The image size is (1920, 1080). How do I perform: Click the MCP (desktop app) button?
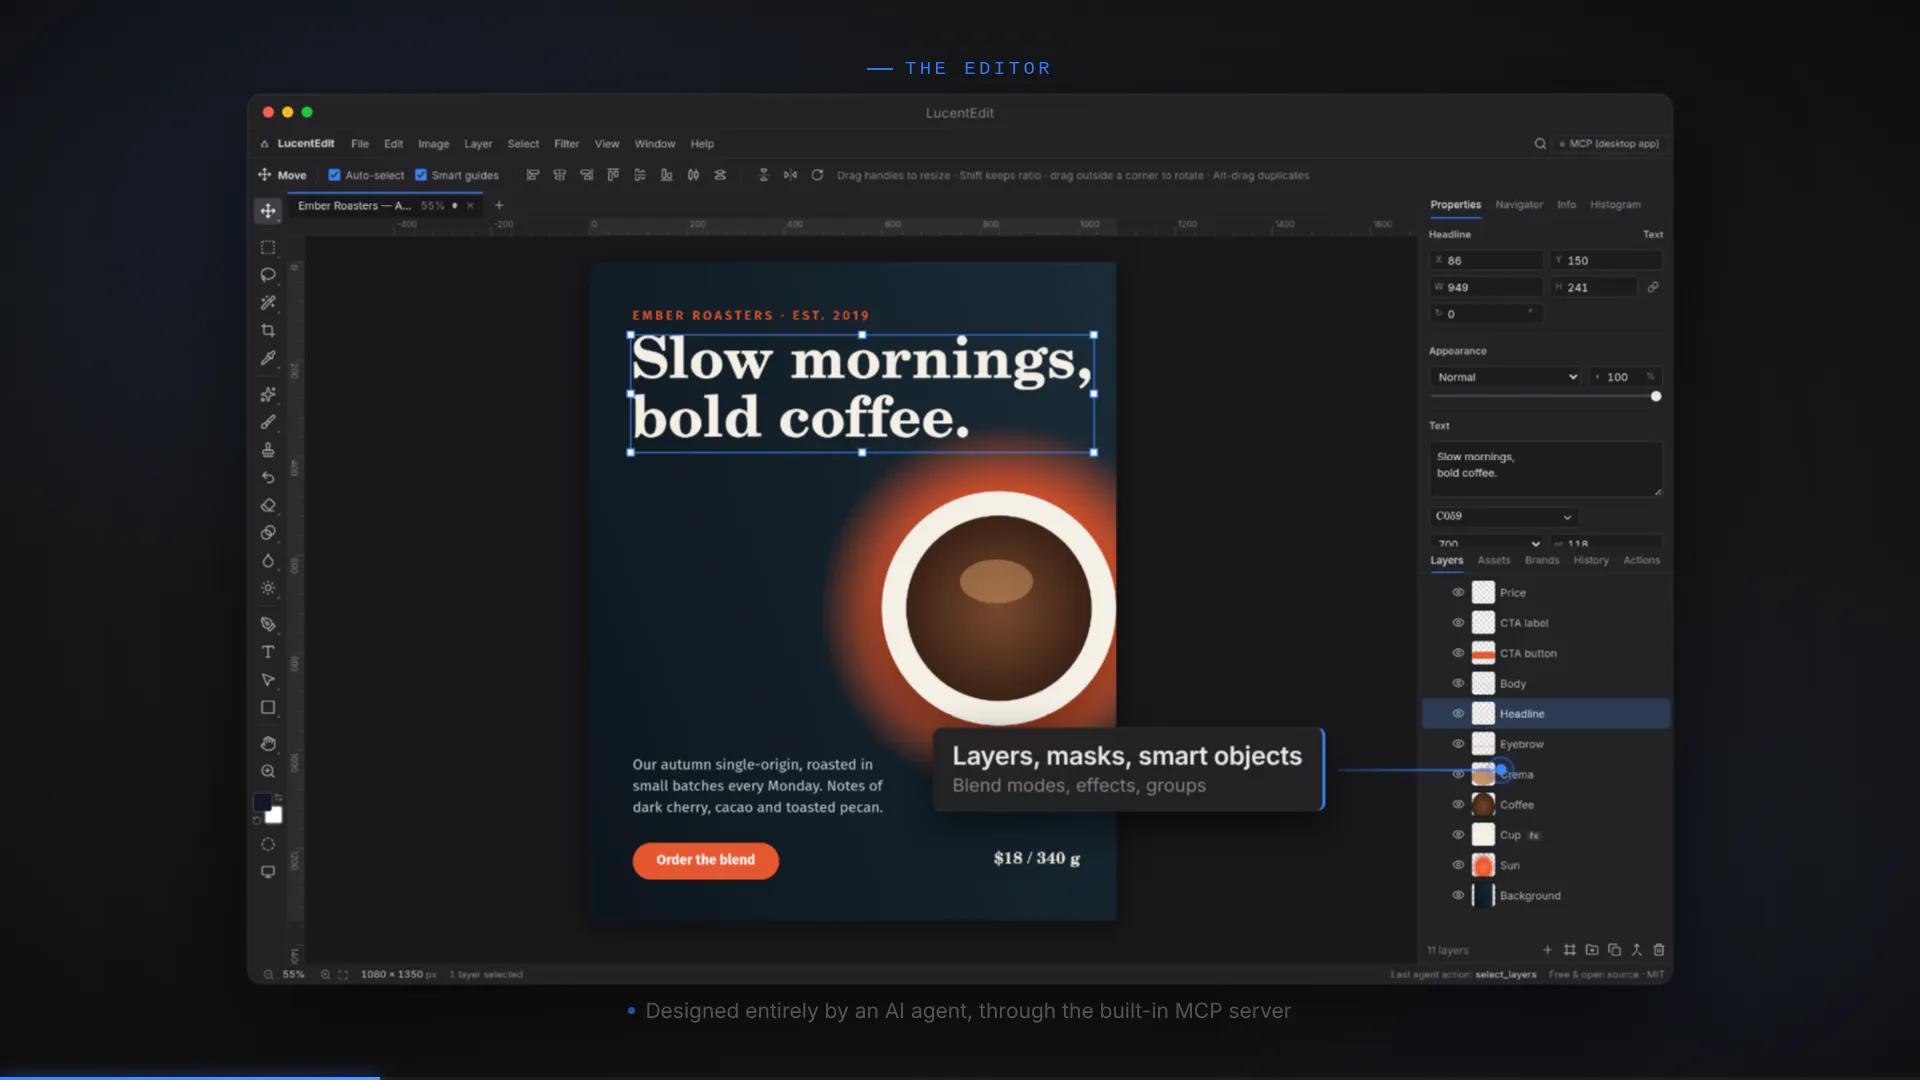click(1609, 144)
